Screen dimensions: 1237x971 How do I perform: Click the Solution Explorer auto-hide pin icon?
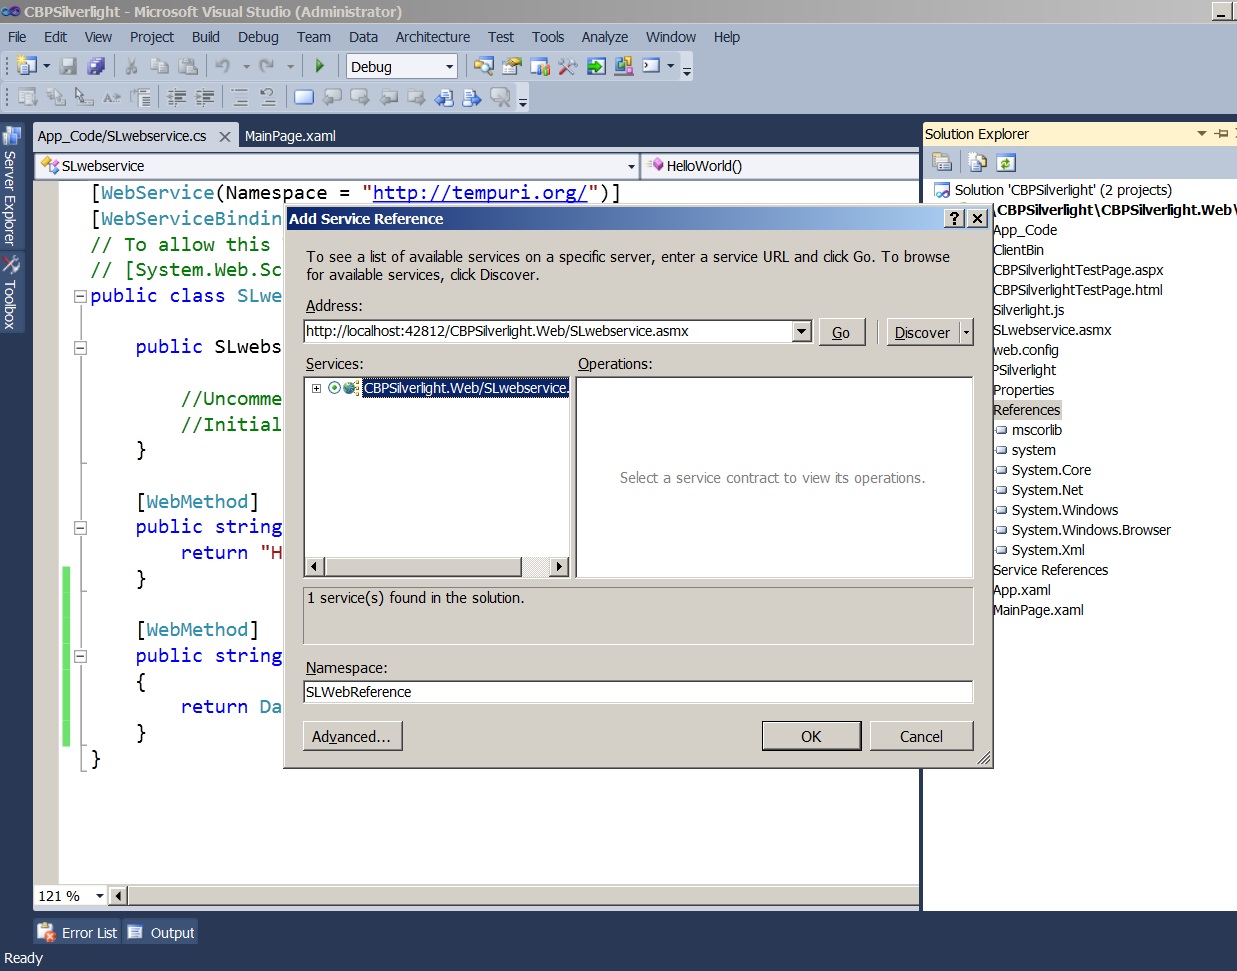click(x=1221, y=133)
